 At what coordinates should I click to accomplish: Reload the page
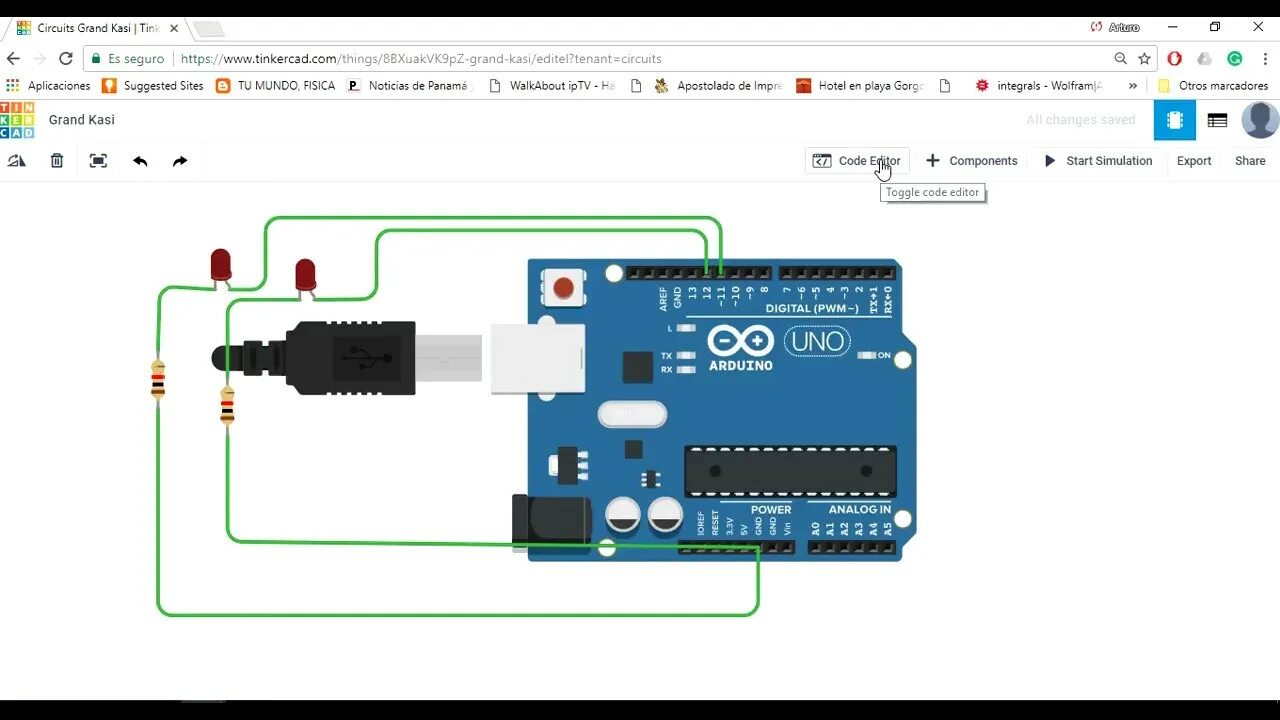pos(66,58)
